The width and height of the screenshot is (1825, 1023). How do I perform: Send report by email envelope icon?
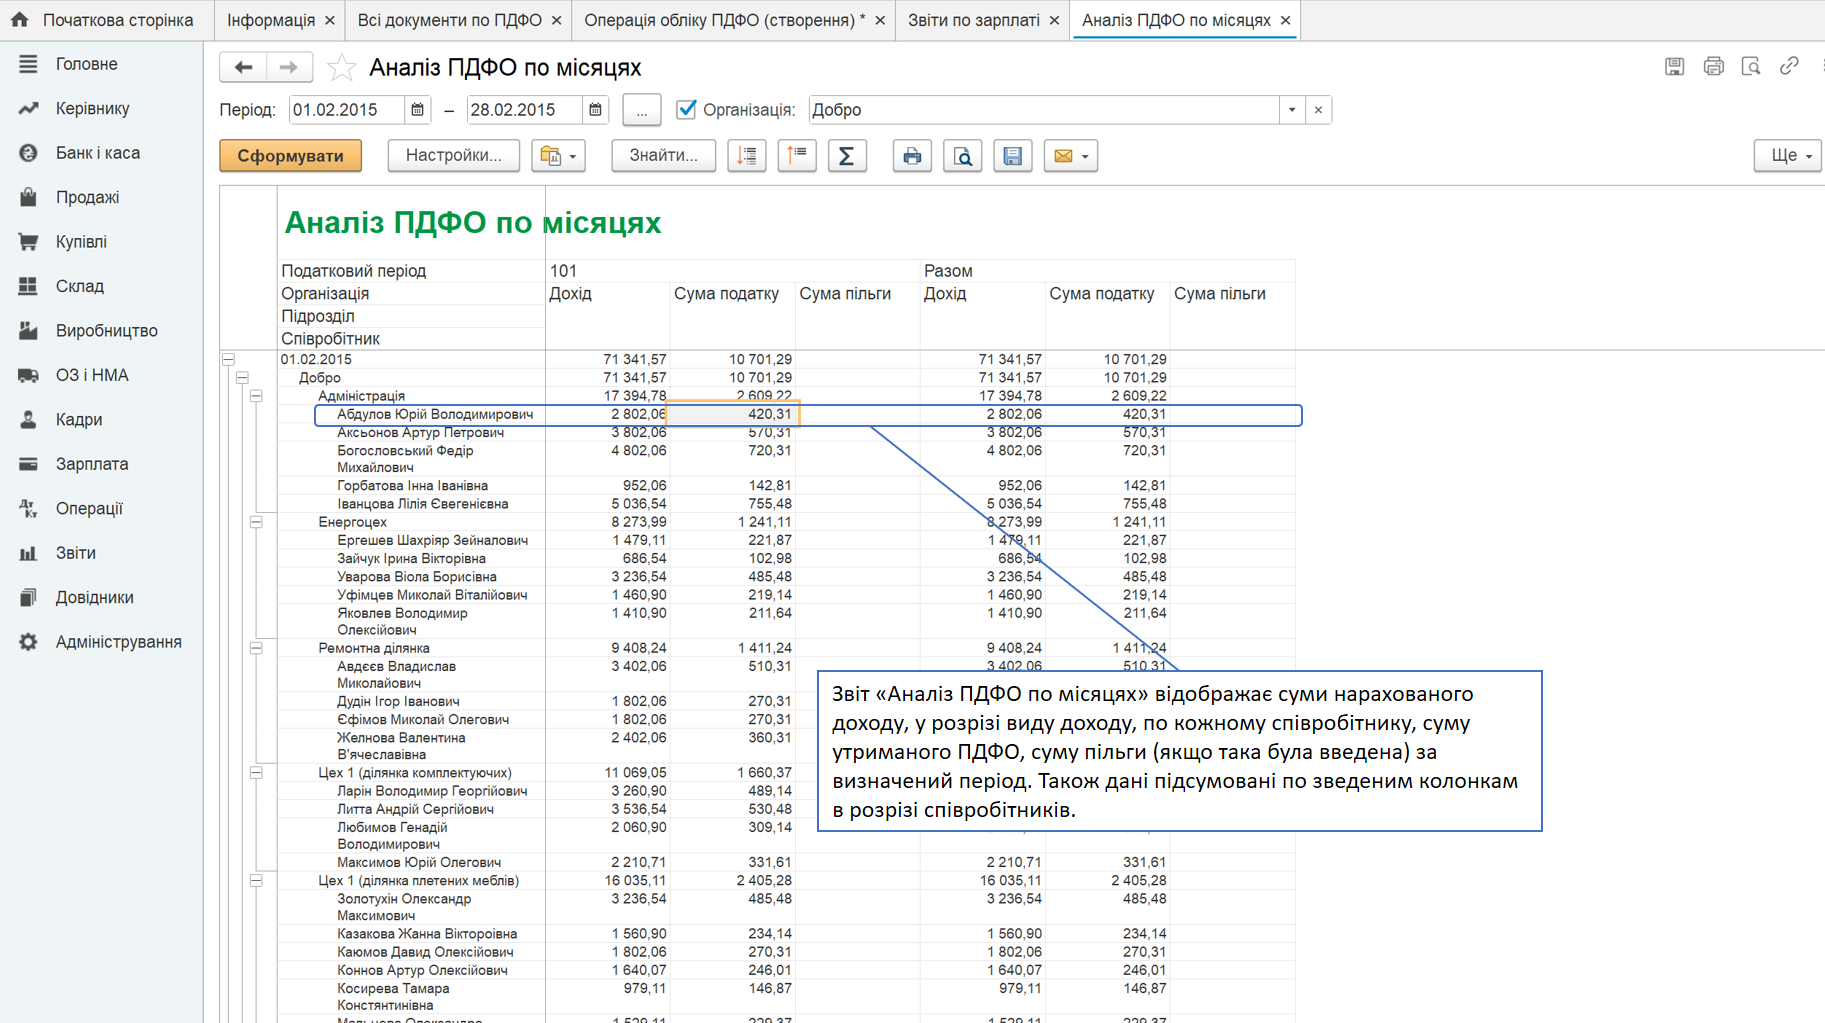click(x=1070, y=156)
